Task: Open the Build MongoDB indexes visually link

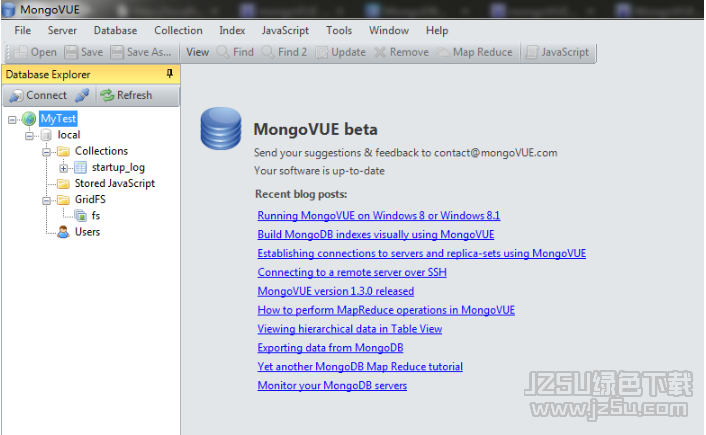Action: click(x=376, y=235)
